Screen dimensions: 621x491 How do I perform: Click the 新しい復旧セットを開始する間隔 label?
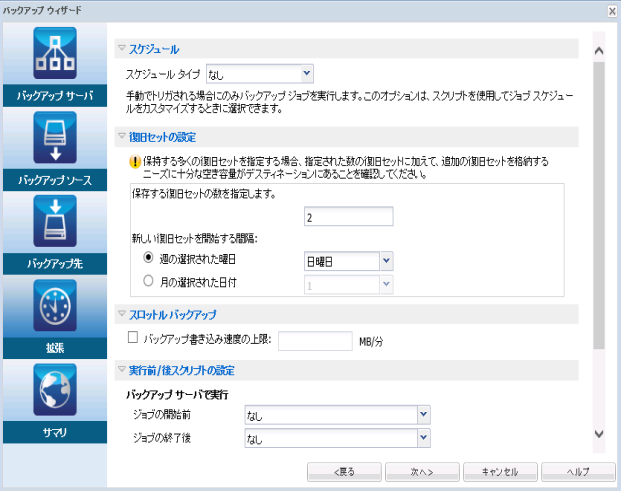click(x=195, y=239)
